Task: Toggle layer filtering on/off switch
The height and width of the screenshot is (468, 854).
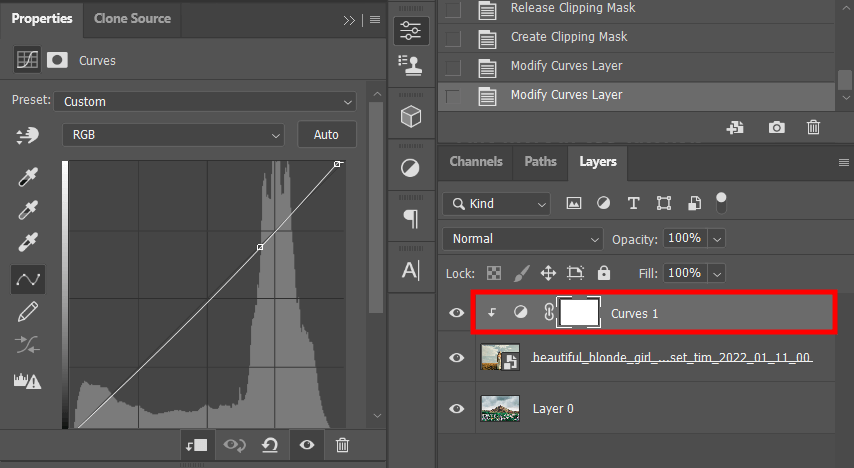Action: click(721, 203)
